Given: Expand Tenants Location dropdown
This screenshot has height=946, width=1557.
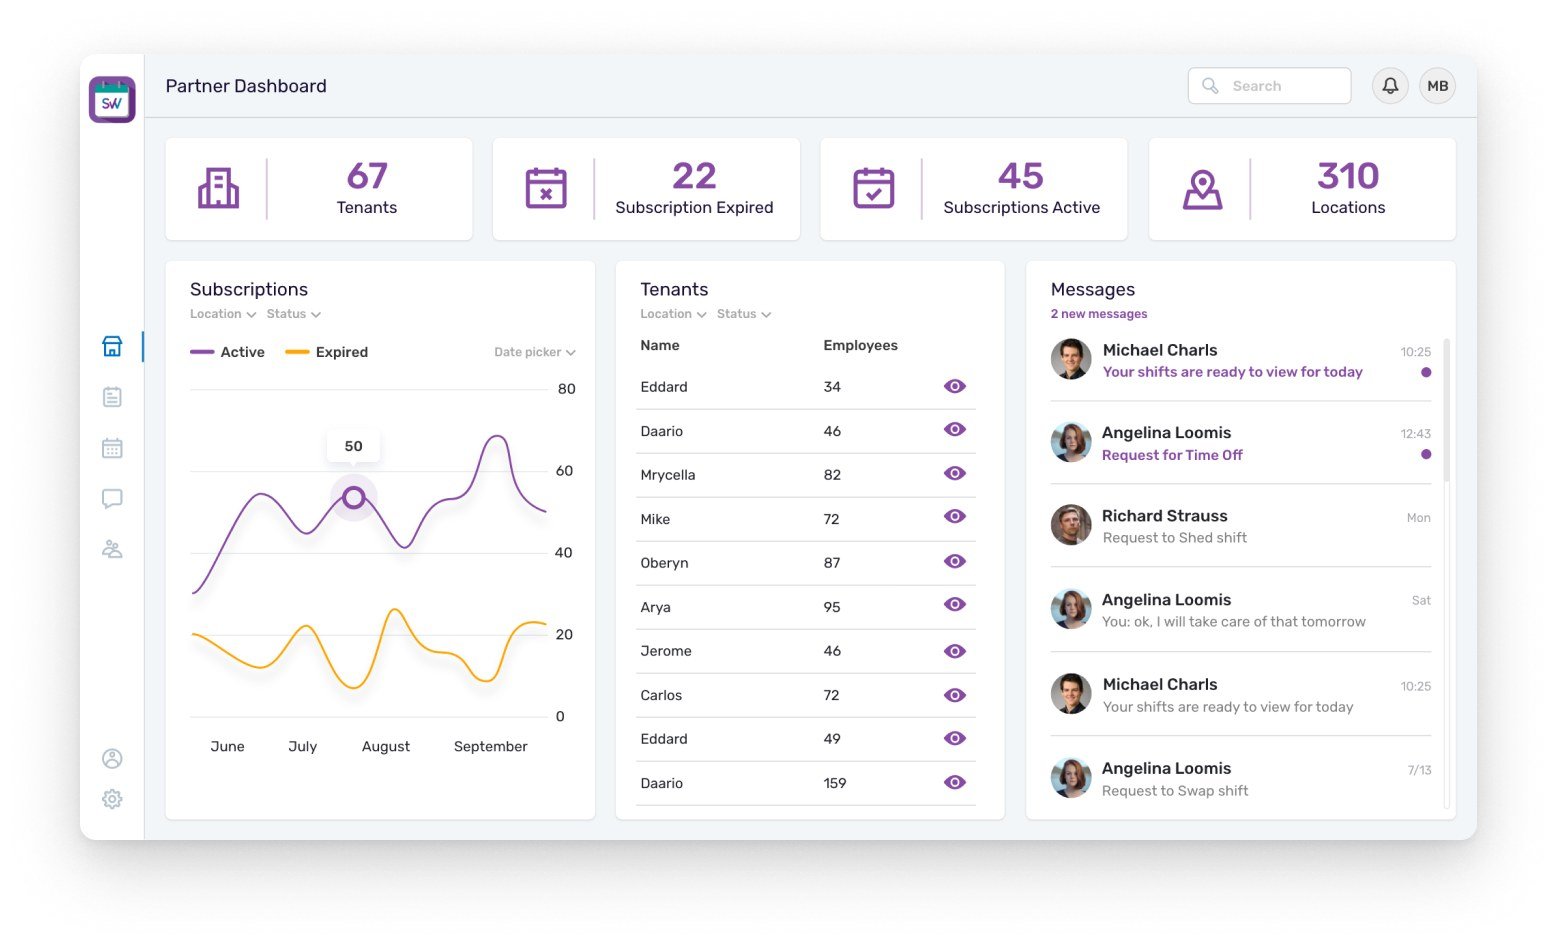Looking at the screenshot, I should click(673, 314).
